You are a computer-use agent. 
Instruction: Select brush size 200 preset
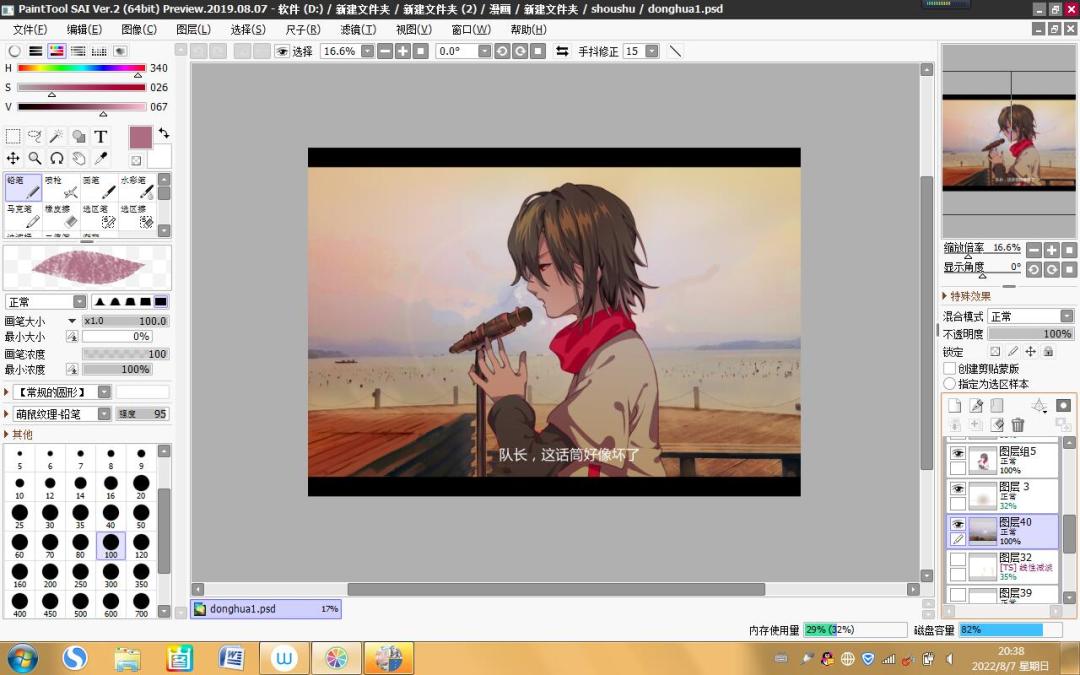[50, 575]
